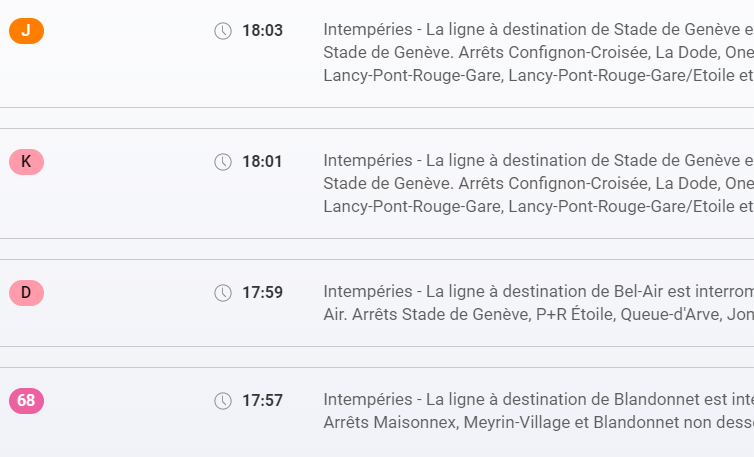Click the pink D line badge
The height and width of the screenshot is (457, 754).
point(26,293)
